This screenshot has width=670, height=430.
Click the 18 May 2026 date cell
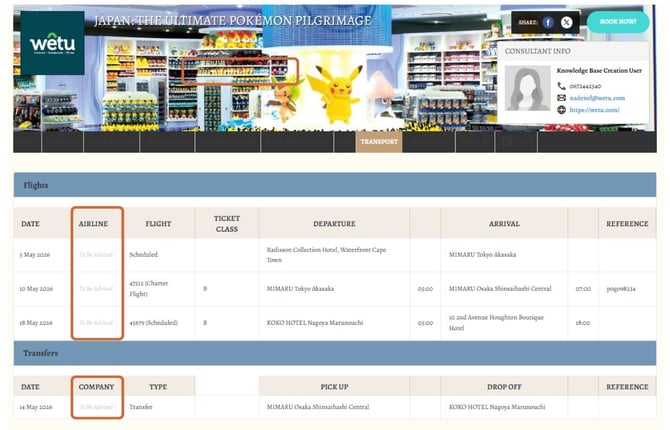point(36,323)
